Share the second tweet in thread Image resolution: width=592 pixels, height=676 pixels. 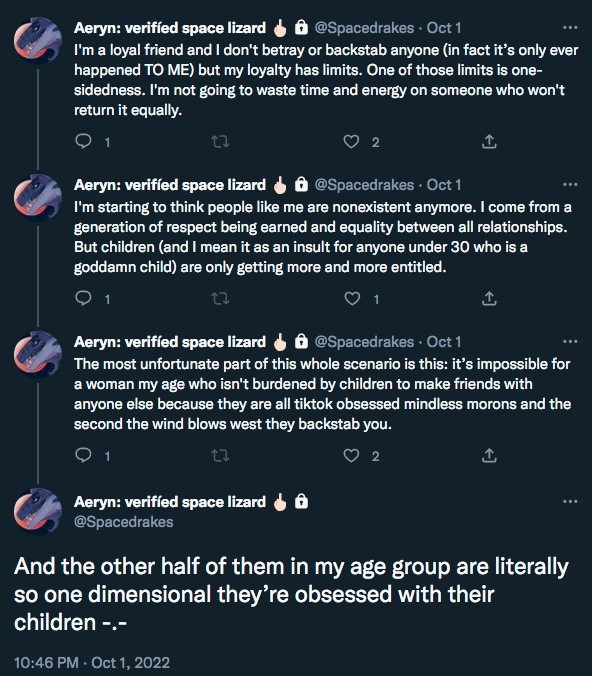click(x=489, y=298)
